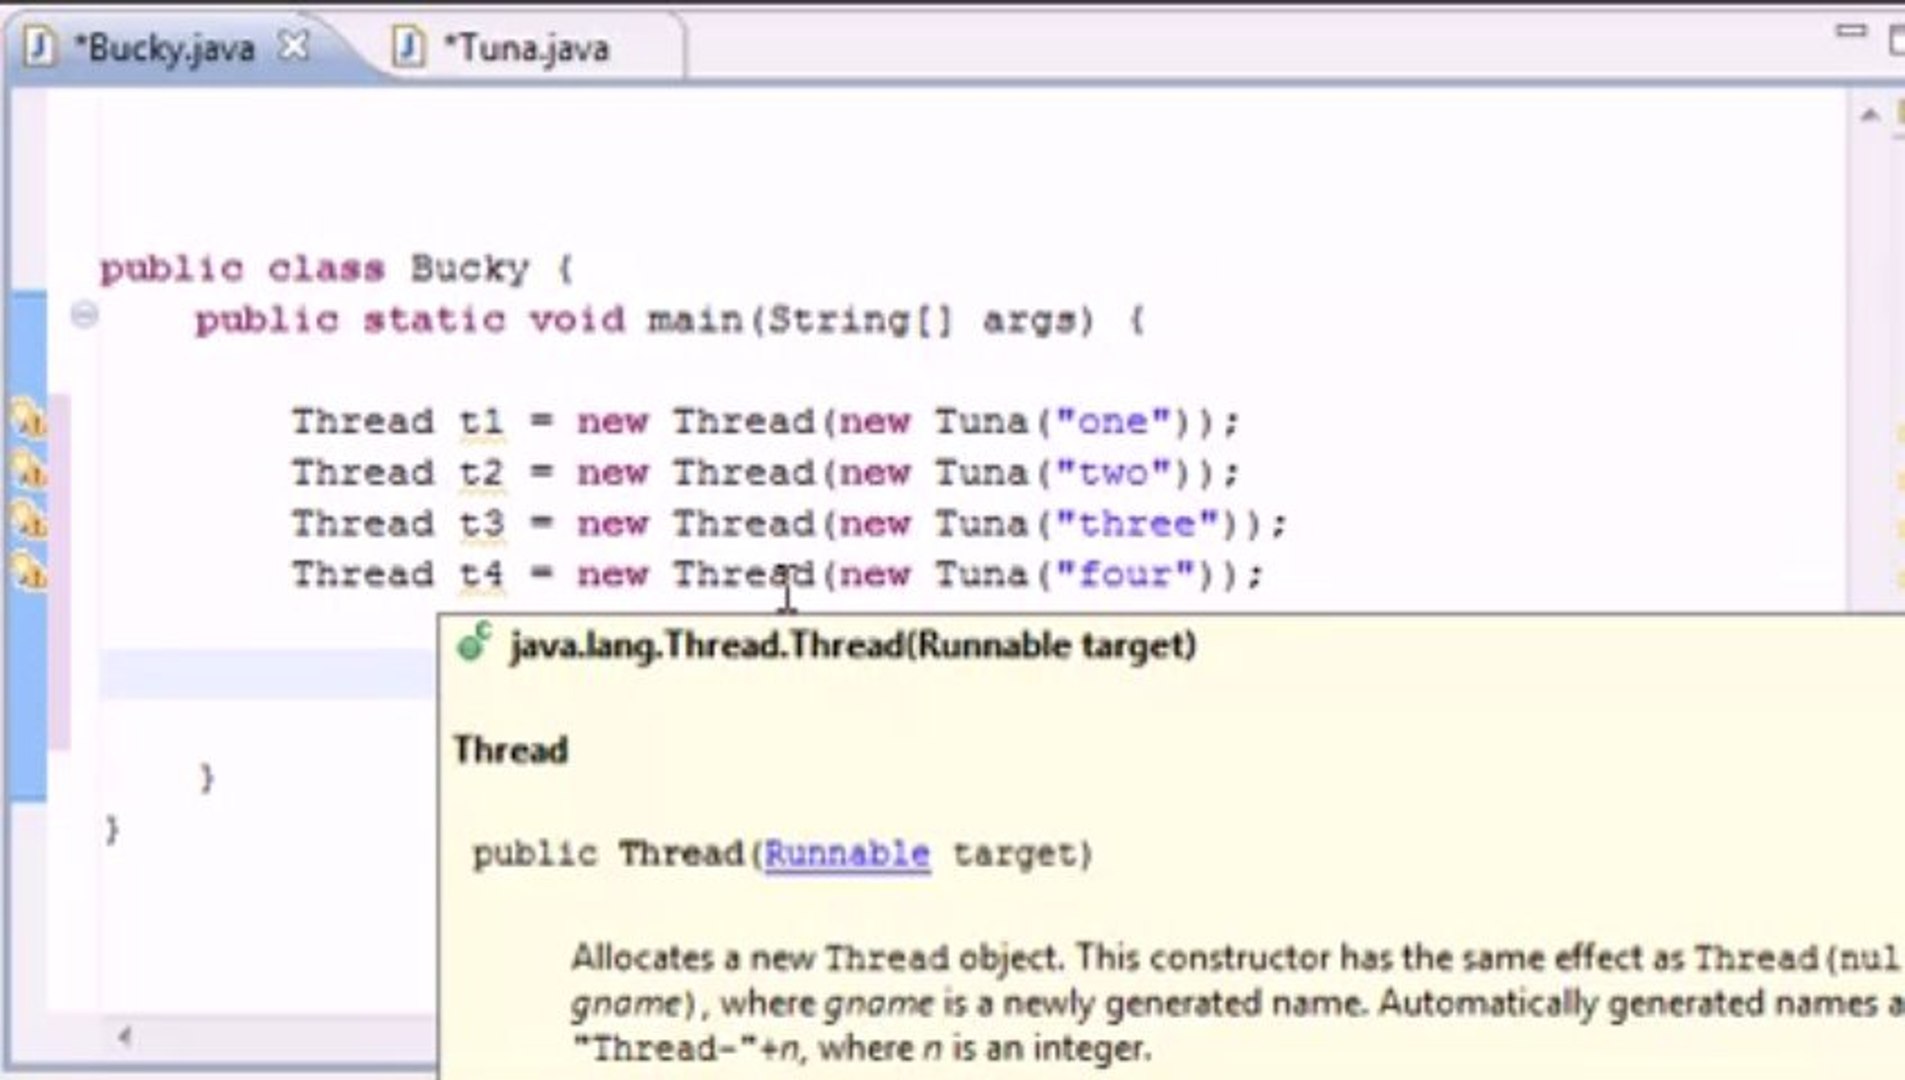Click the string literal "three"

pos(1138,523)
